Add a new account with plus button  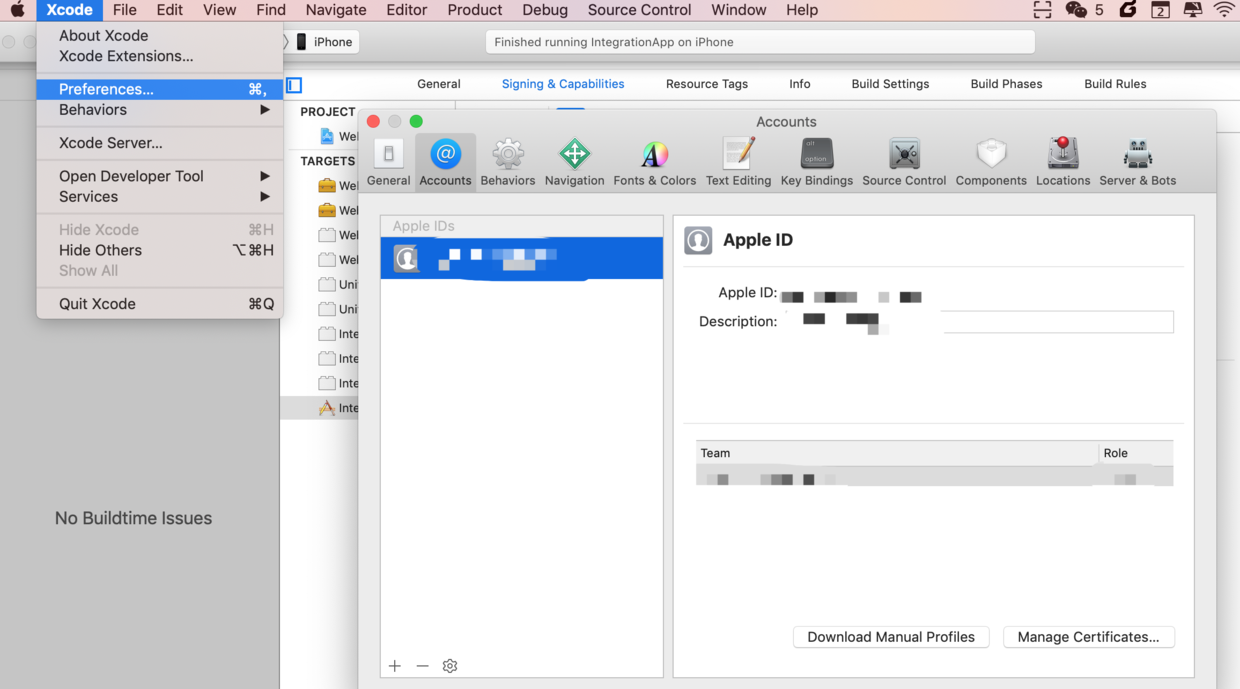coord(395,666)
